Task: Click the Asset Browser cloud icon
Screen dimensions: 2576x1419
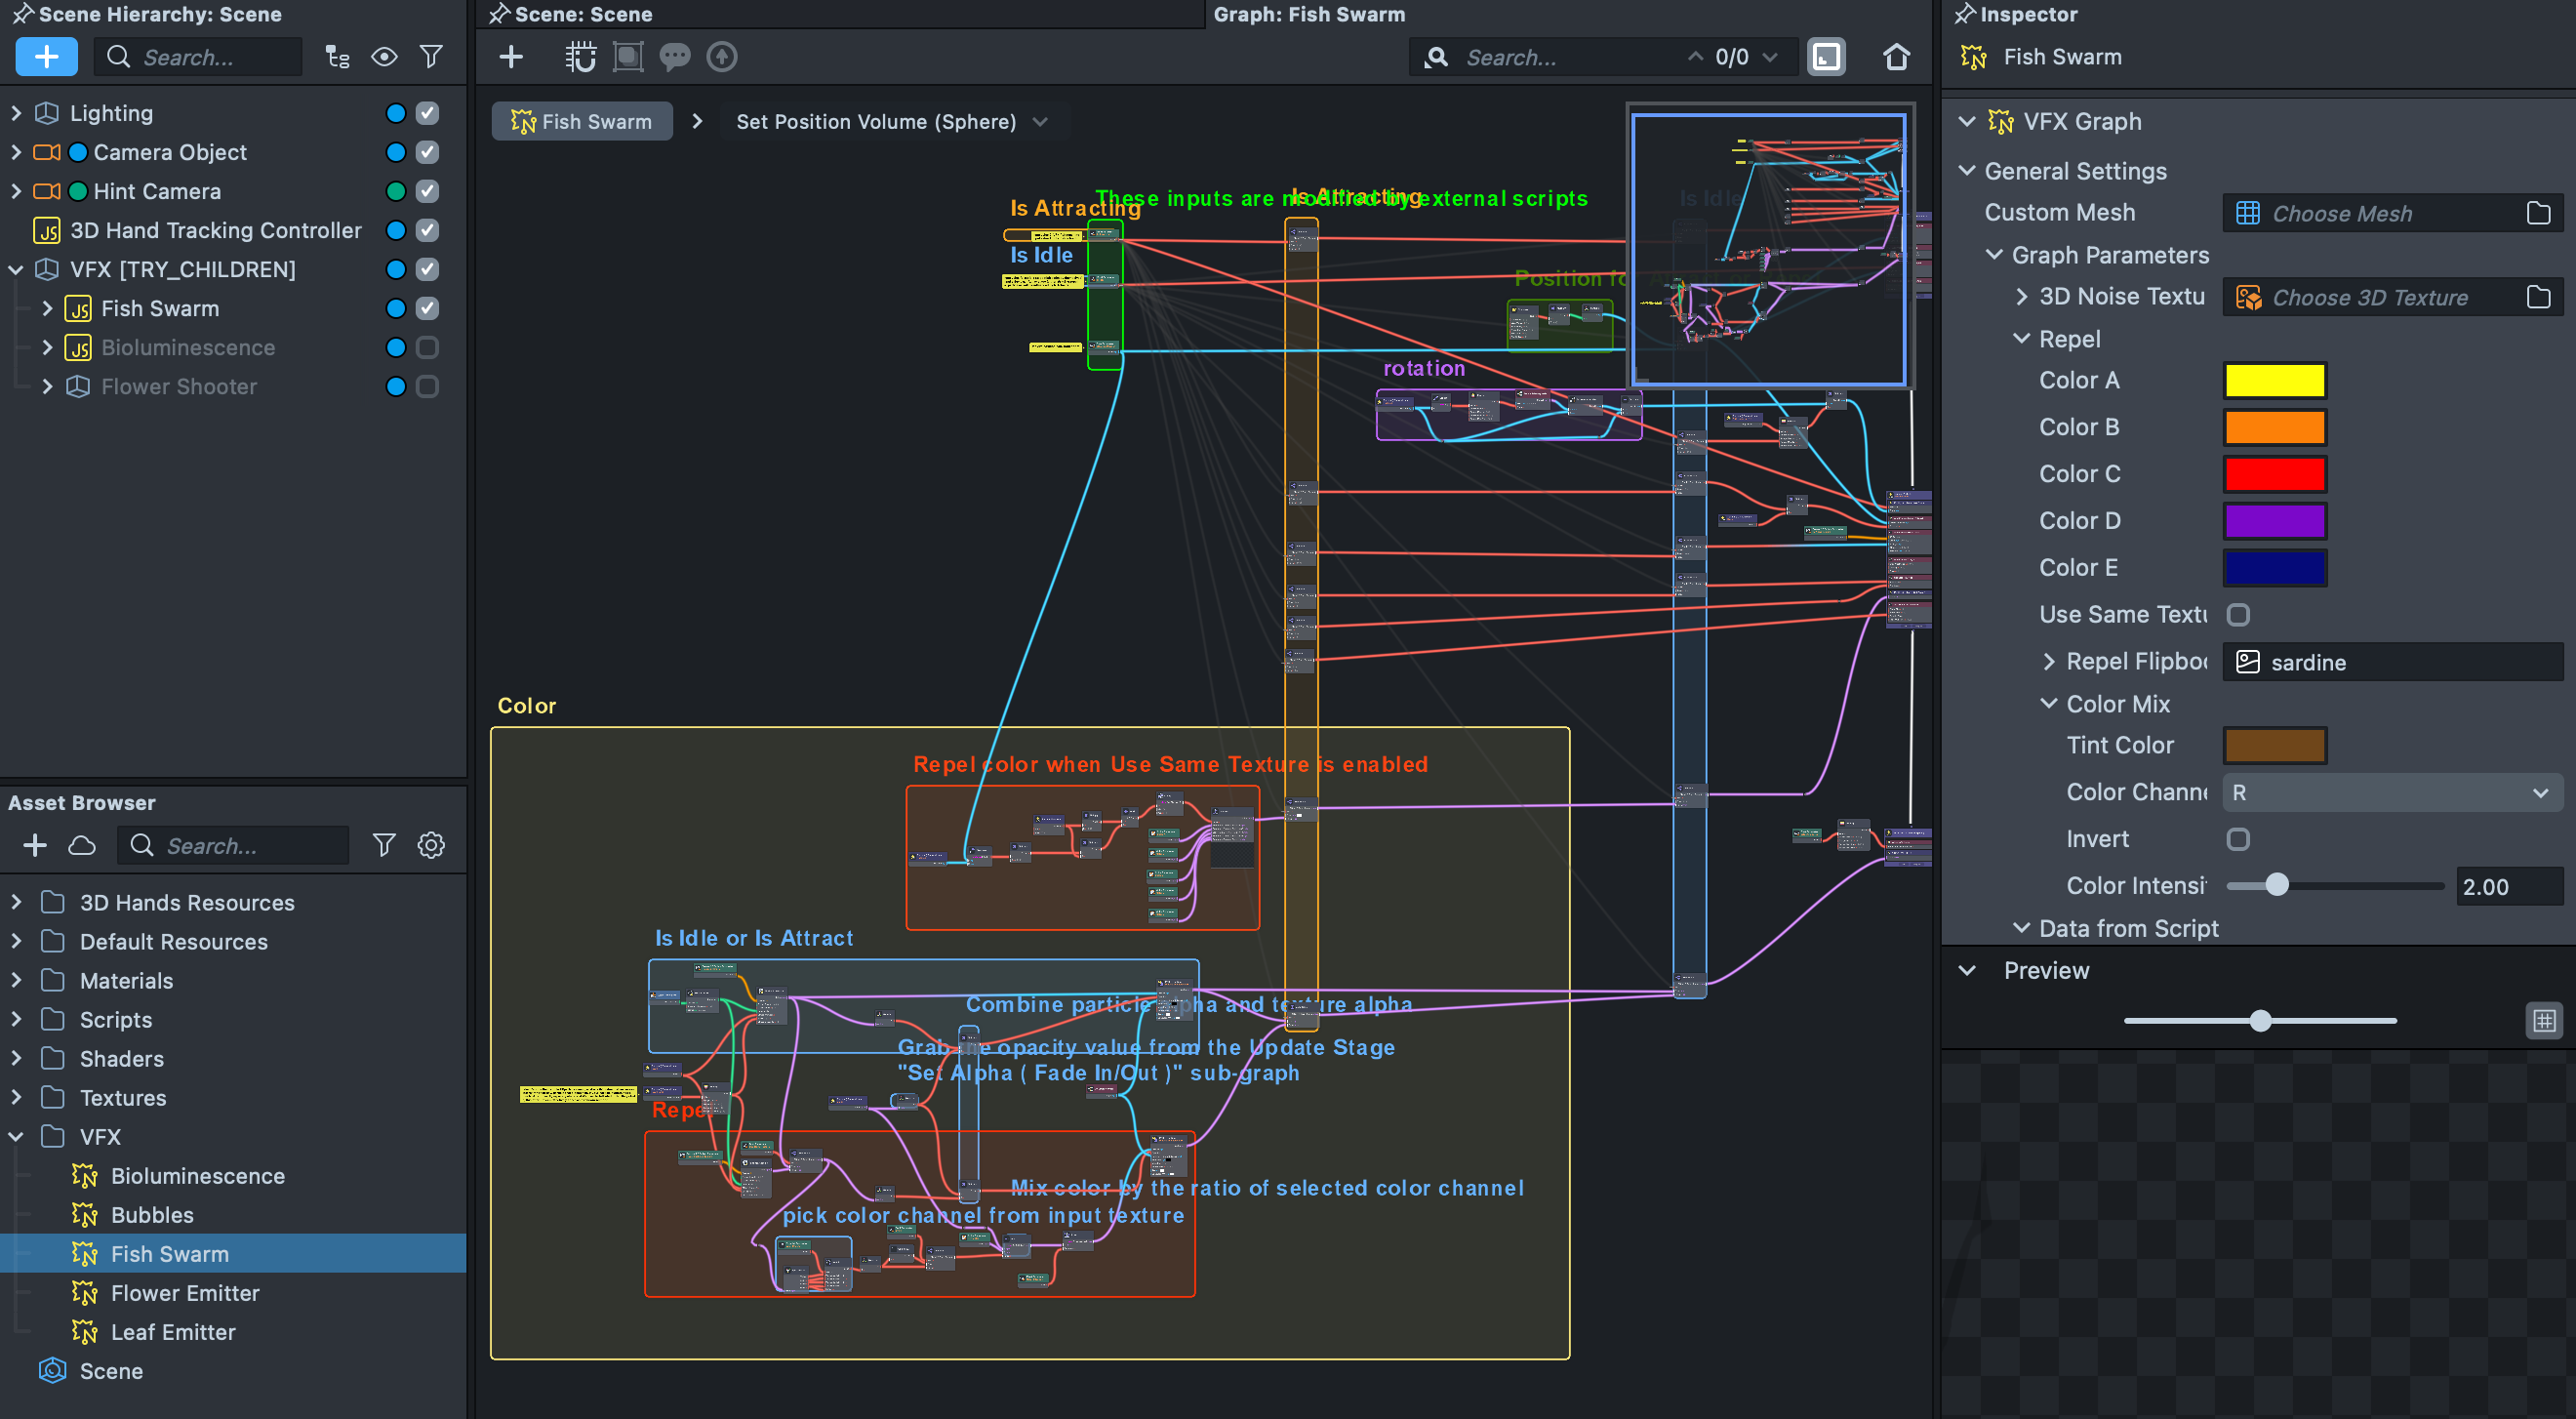Action: [x=82, y=845]
